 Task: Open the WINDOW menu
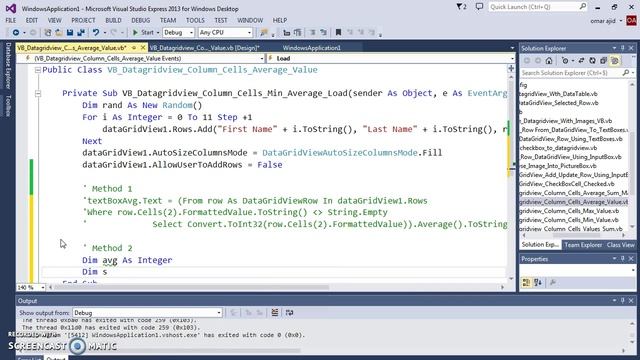point(250,20)
